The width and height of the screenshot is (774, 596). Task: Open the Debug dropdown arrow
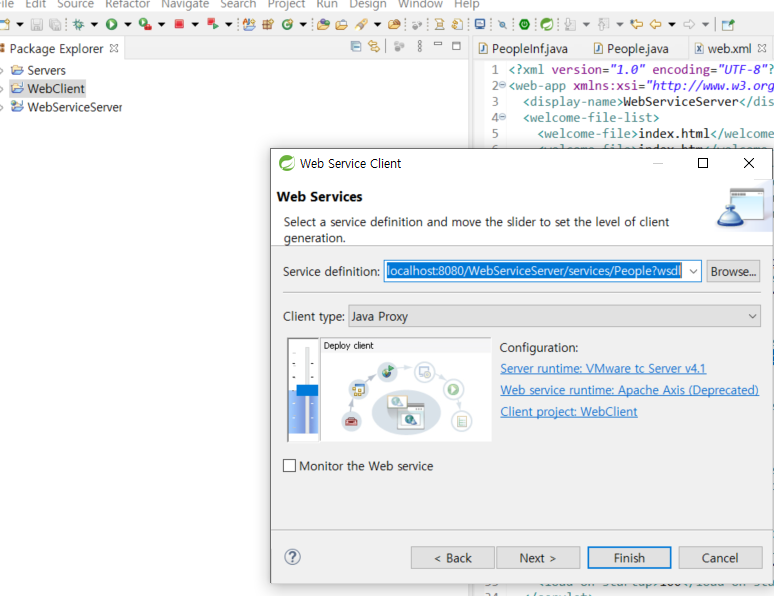[94, 24]
